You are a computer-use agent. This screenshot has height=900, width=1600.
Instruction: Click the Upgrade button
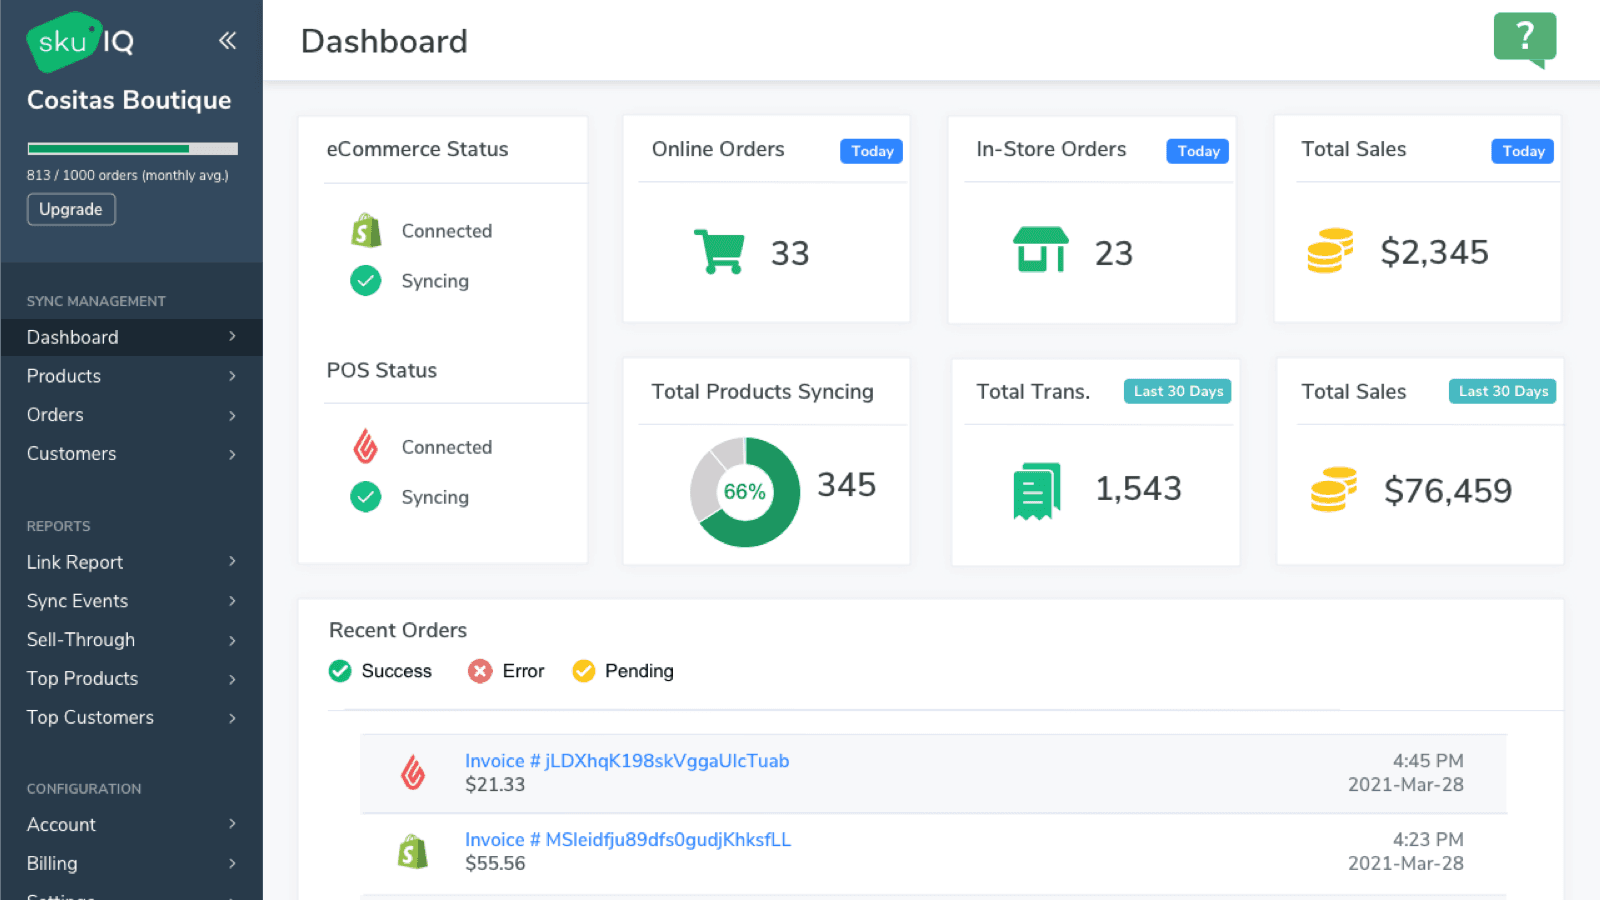point(70,209)
